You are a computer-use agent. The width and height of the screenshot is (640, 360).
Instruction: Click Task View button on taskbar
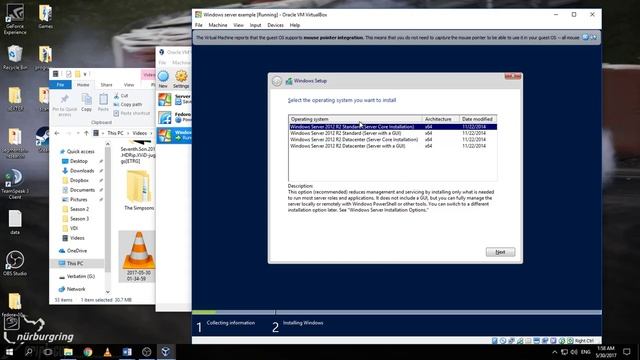[x=48, y=352]
